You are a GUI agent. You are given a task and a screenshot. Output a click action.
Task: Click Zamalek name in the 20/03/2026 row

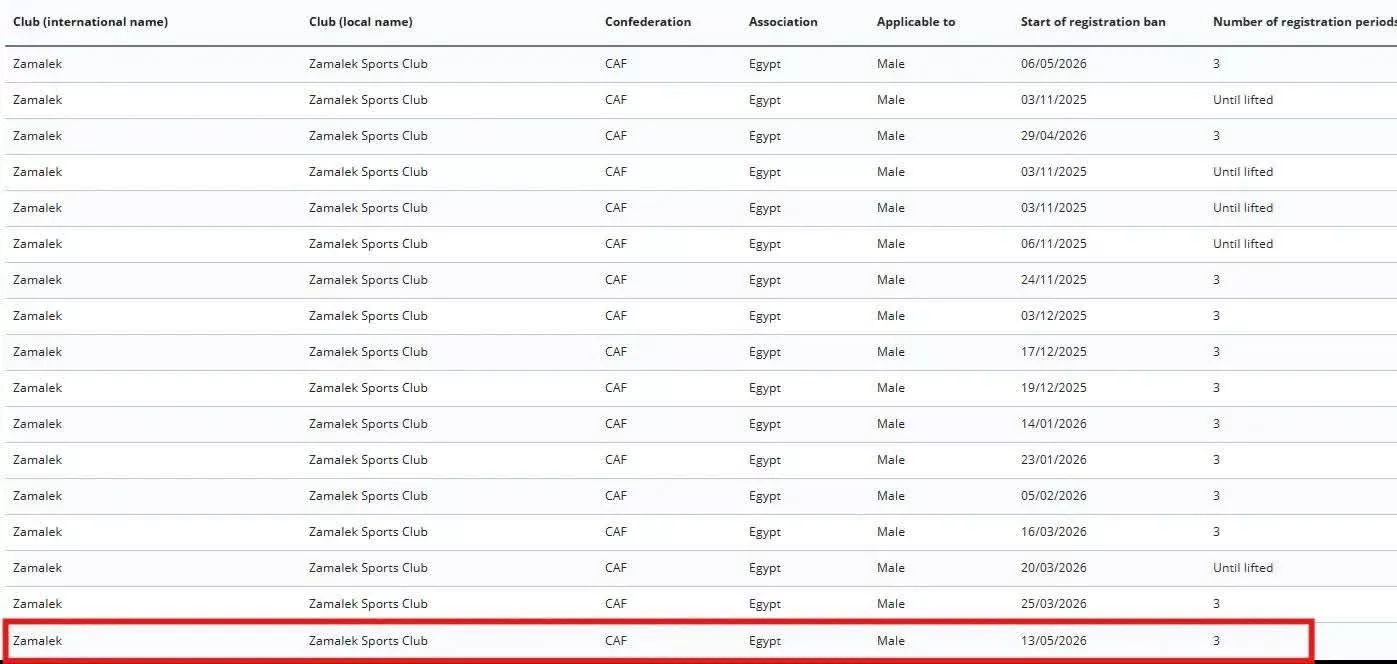(x=37, y=568)
